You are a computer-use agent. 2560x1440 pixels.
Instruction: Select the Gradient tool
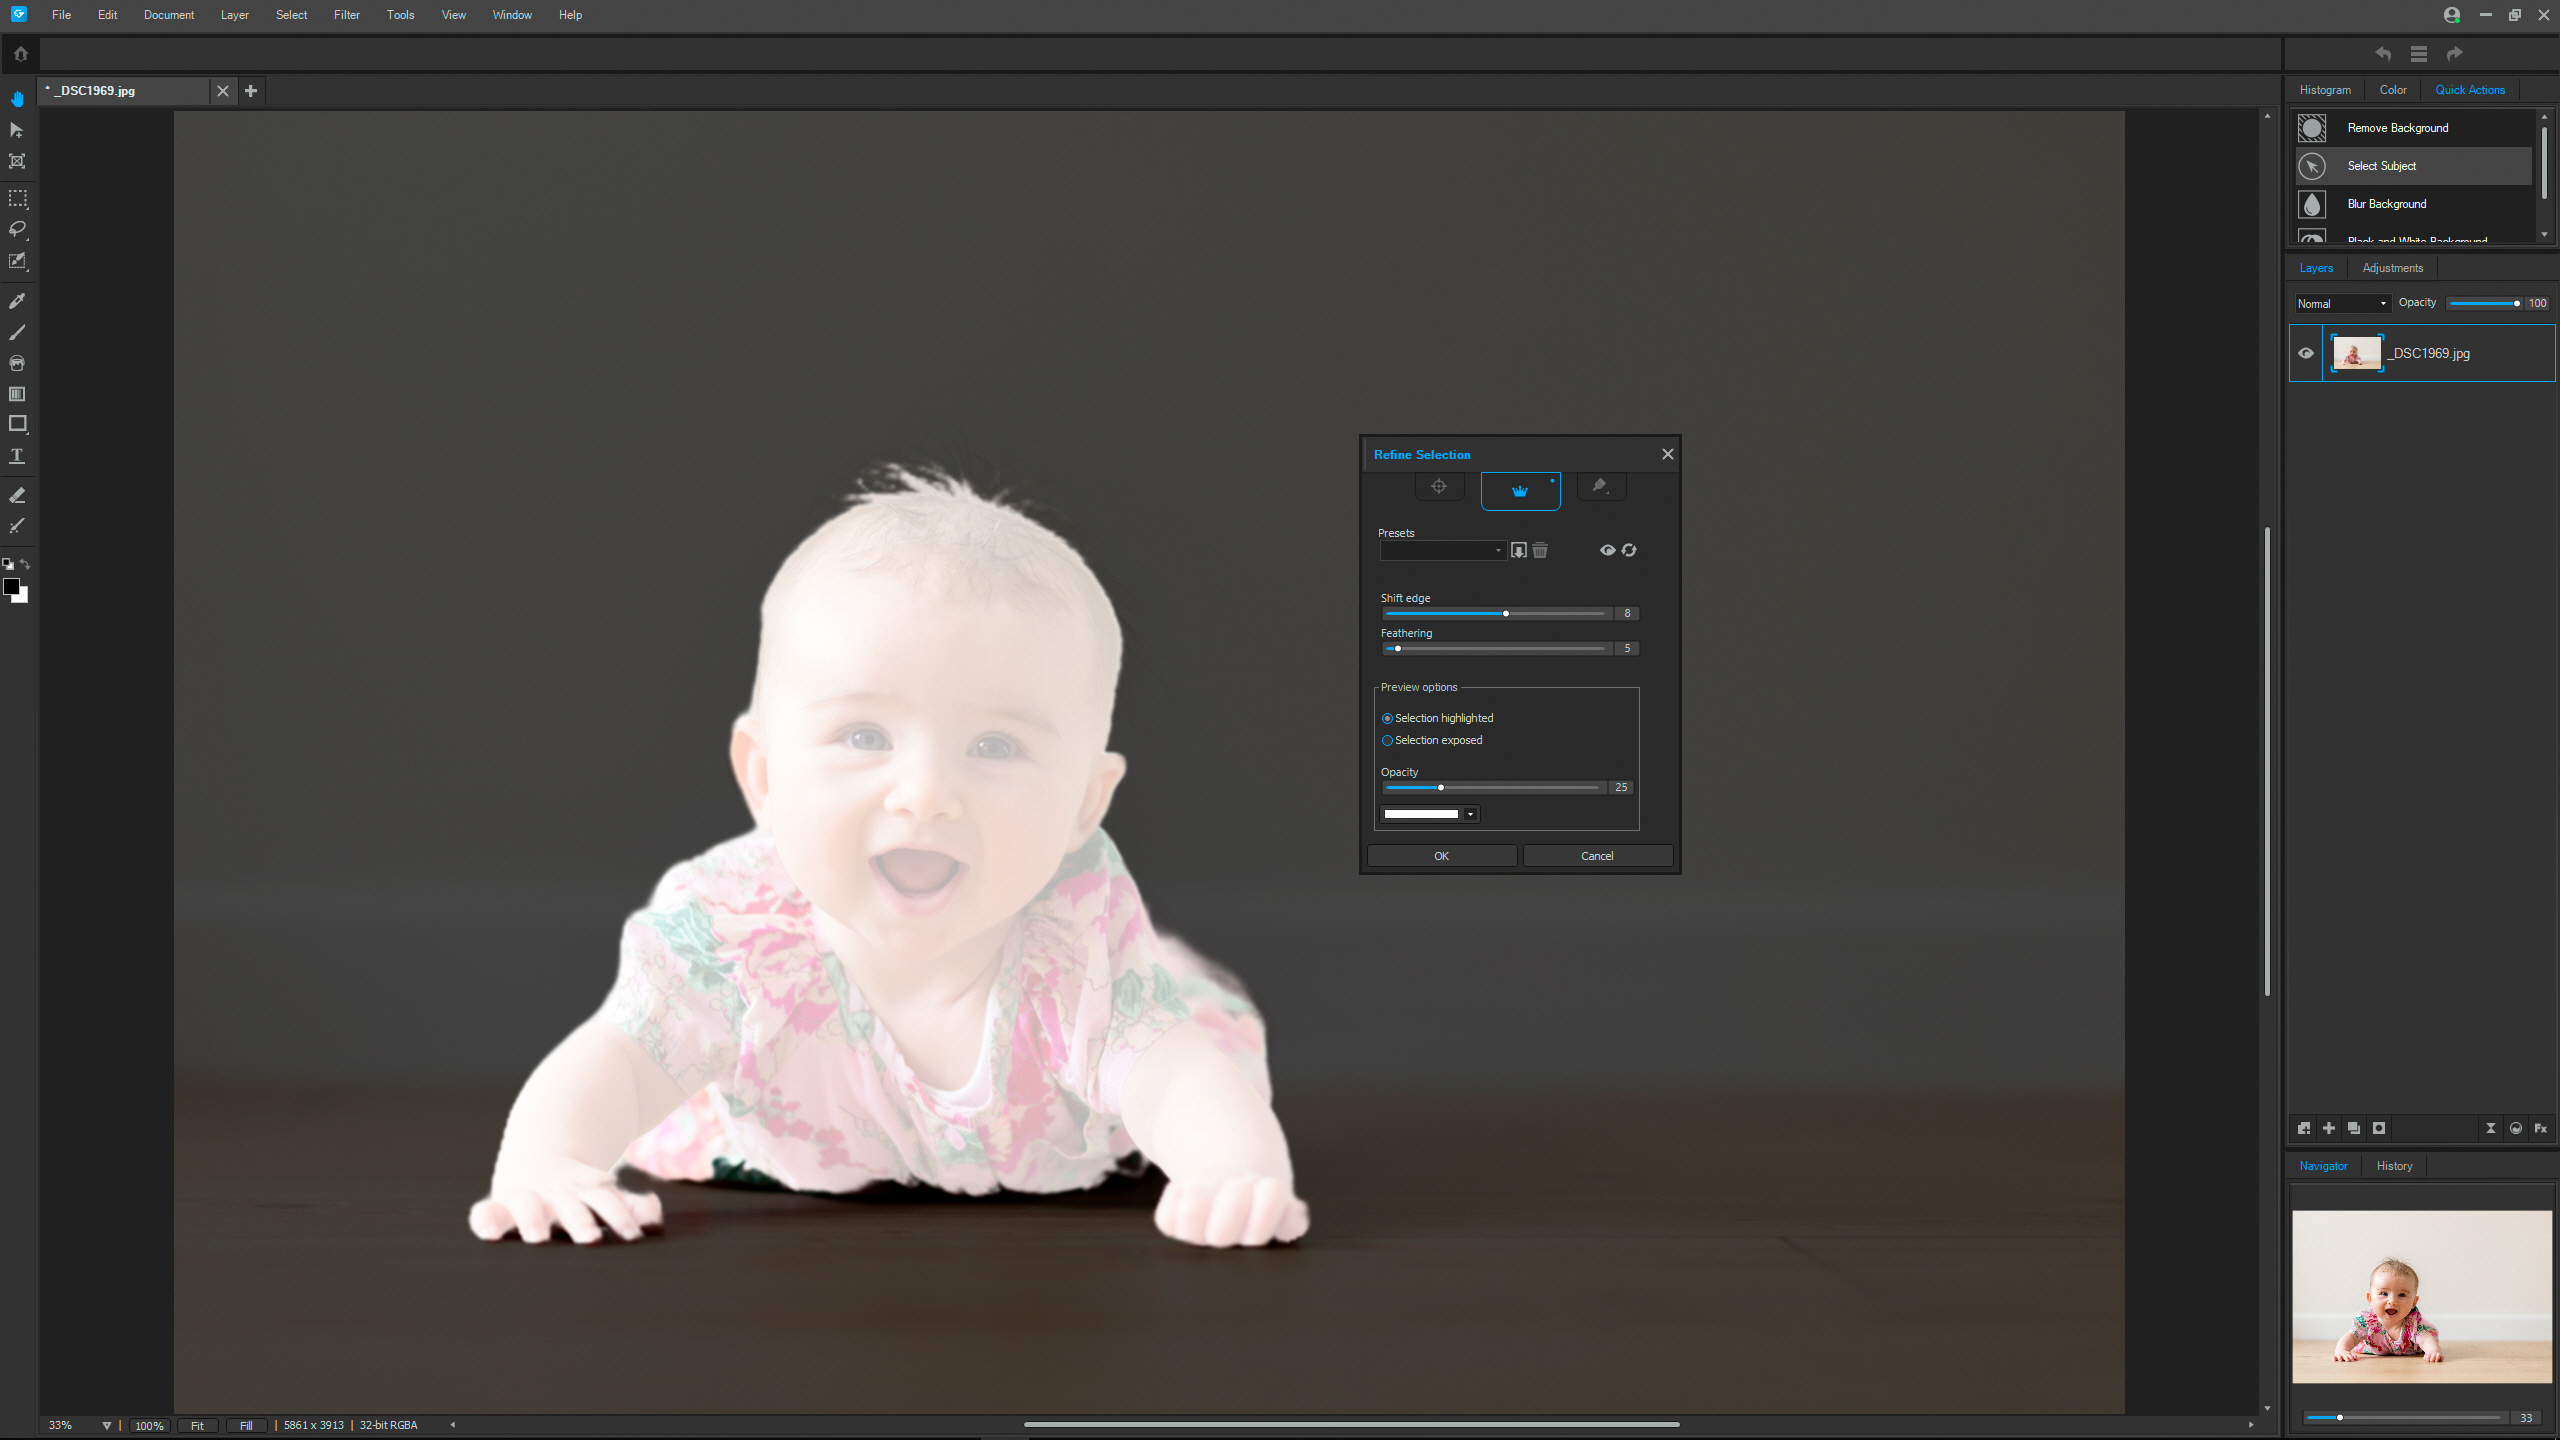point(17,393)
